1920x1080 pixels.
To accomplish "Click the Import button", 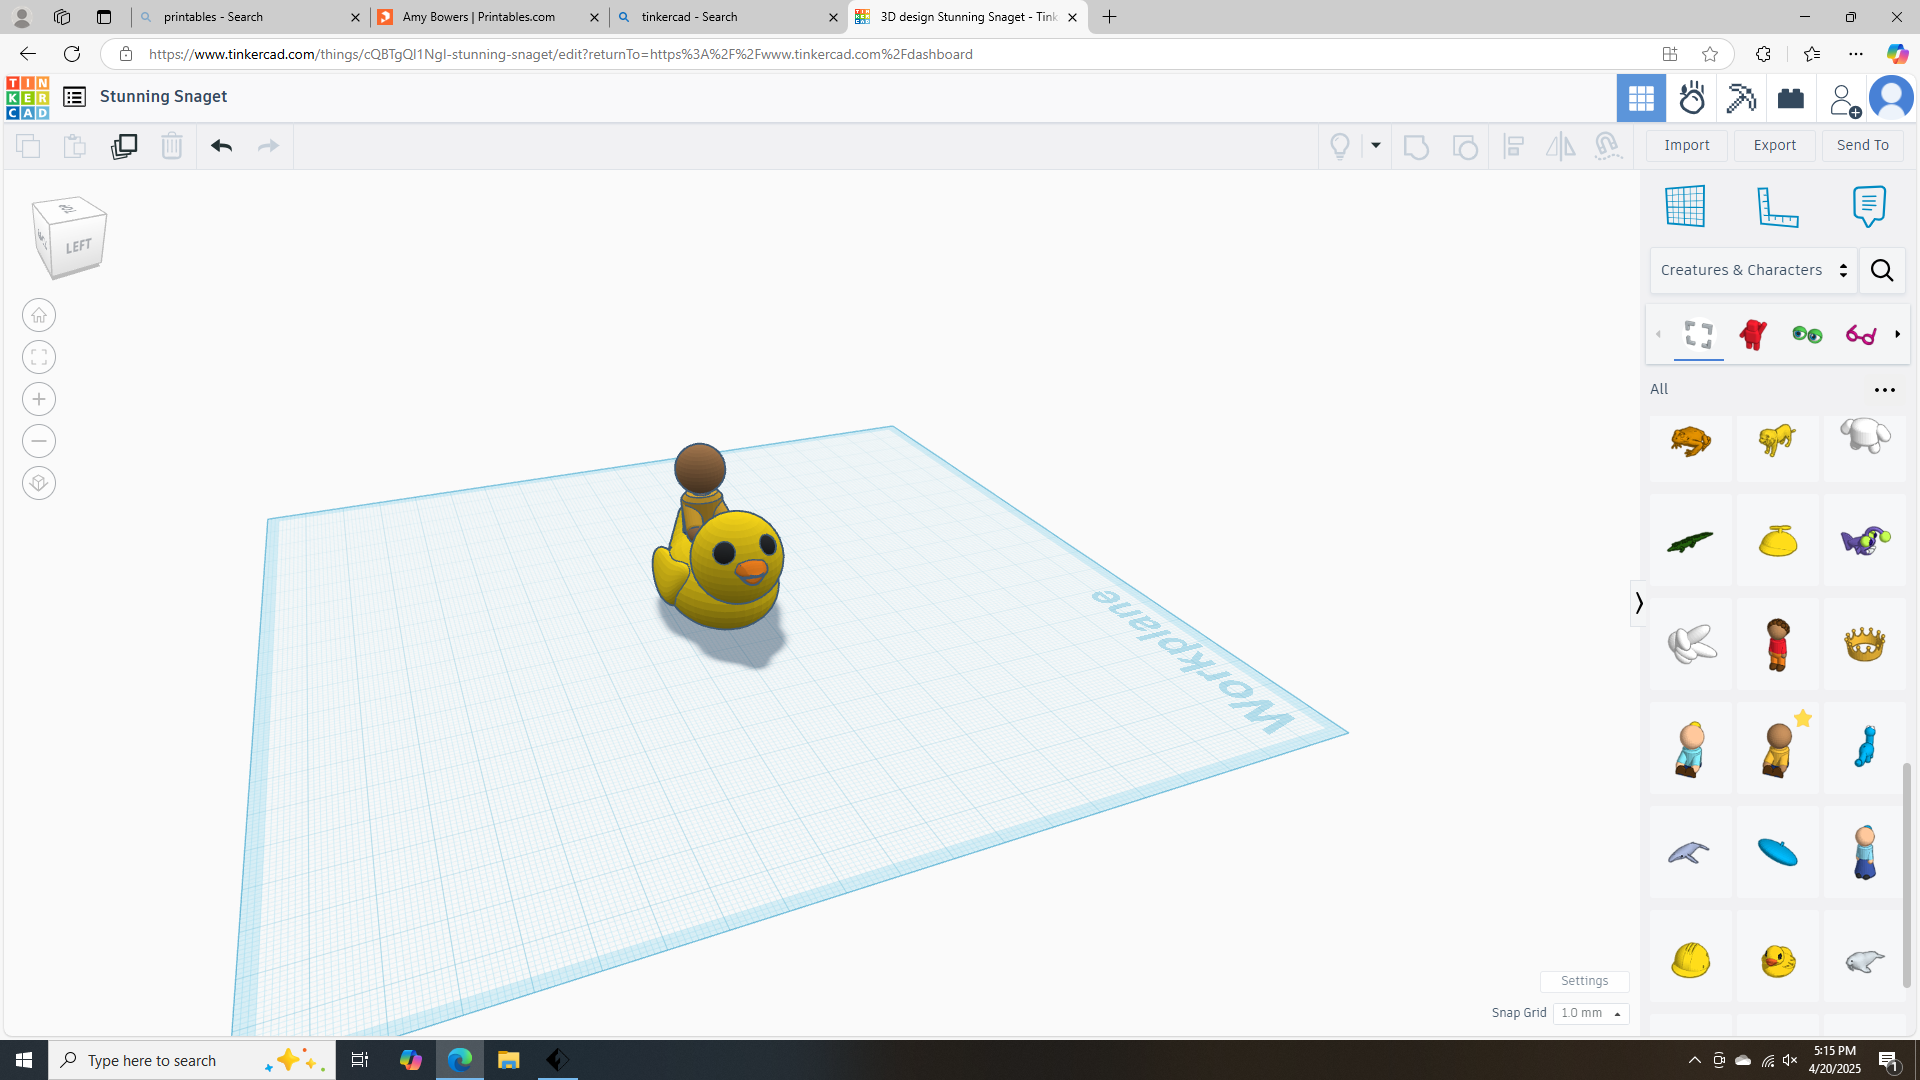I will 1687,145.
